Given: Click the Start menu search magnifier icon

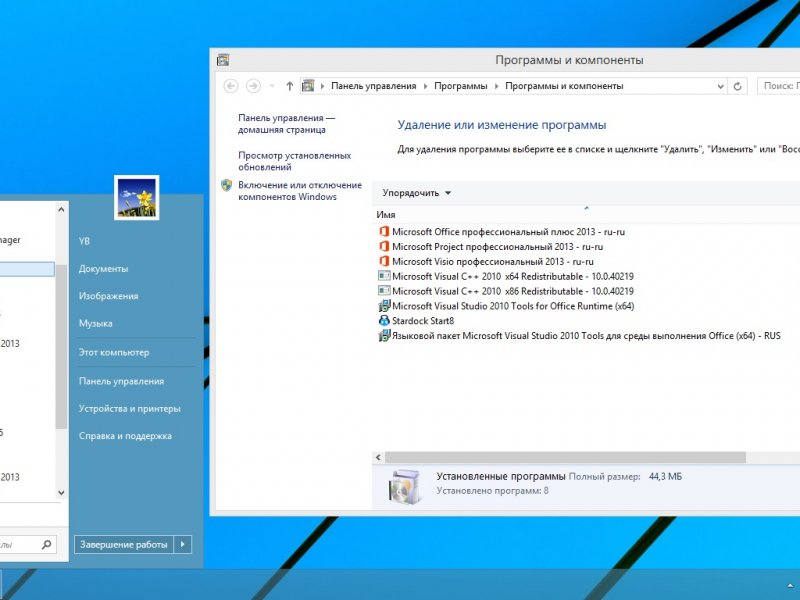Looking at the screenshot, I should pyautogui.click(x=46, y=544).
